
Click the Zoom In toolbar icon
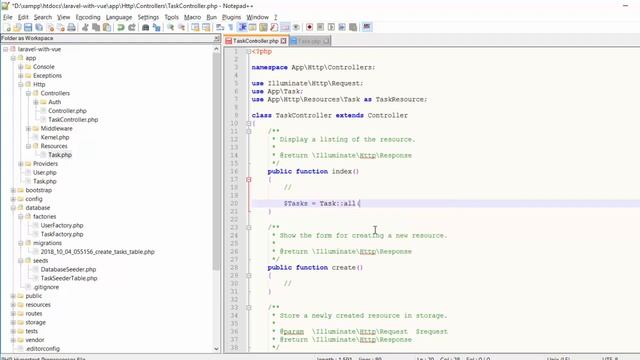[170, 27]
